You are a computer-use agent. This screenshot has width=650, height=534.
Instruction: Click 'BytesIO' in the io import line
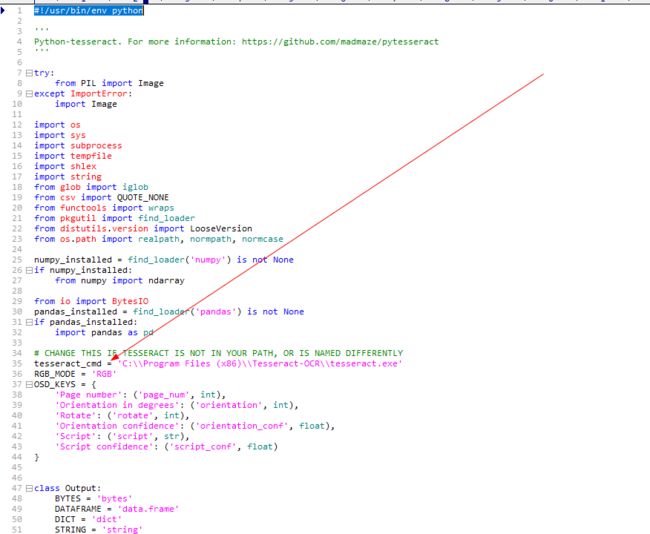tap(130, 301)
